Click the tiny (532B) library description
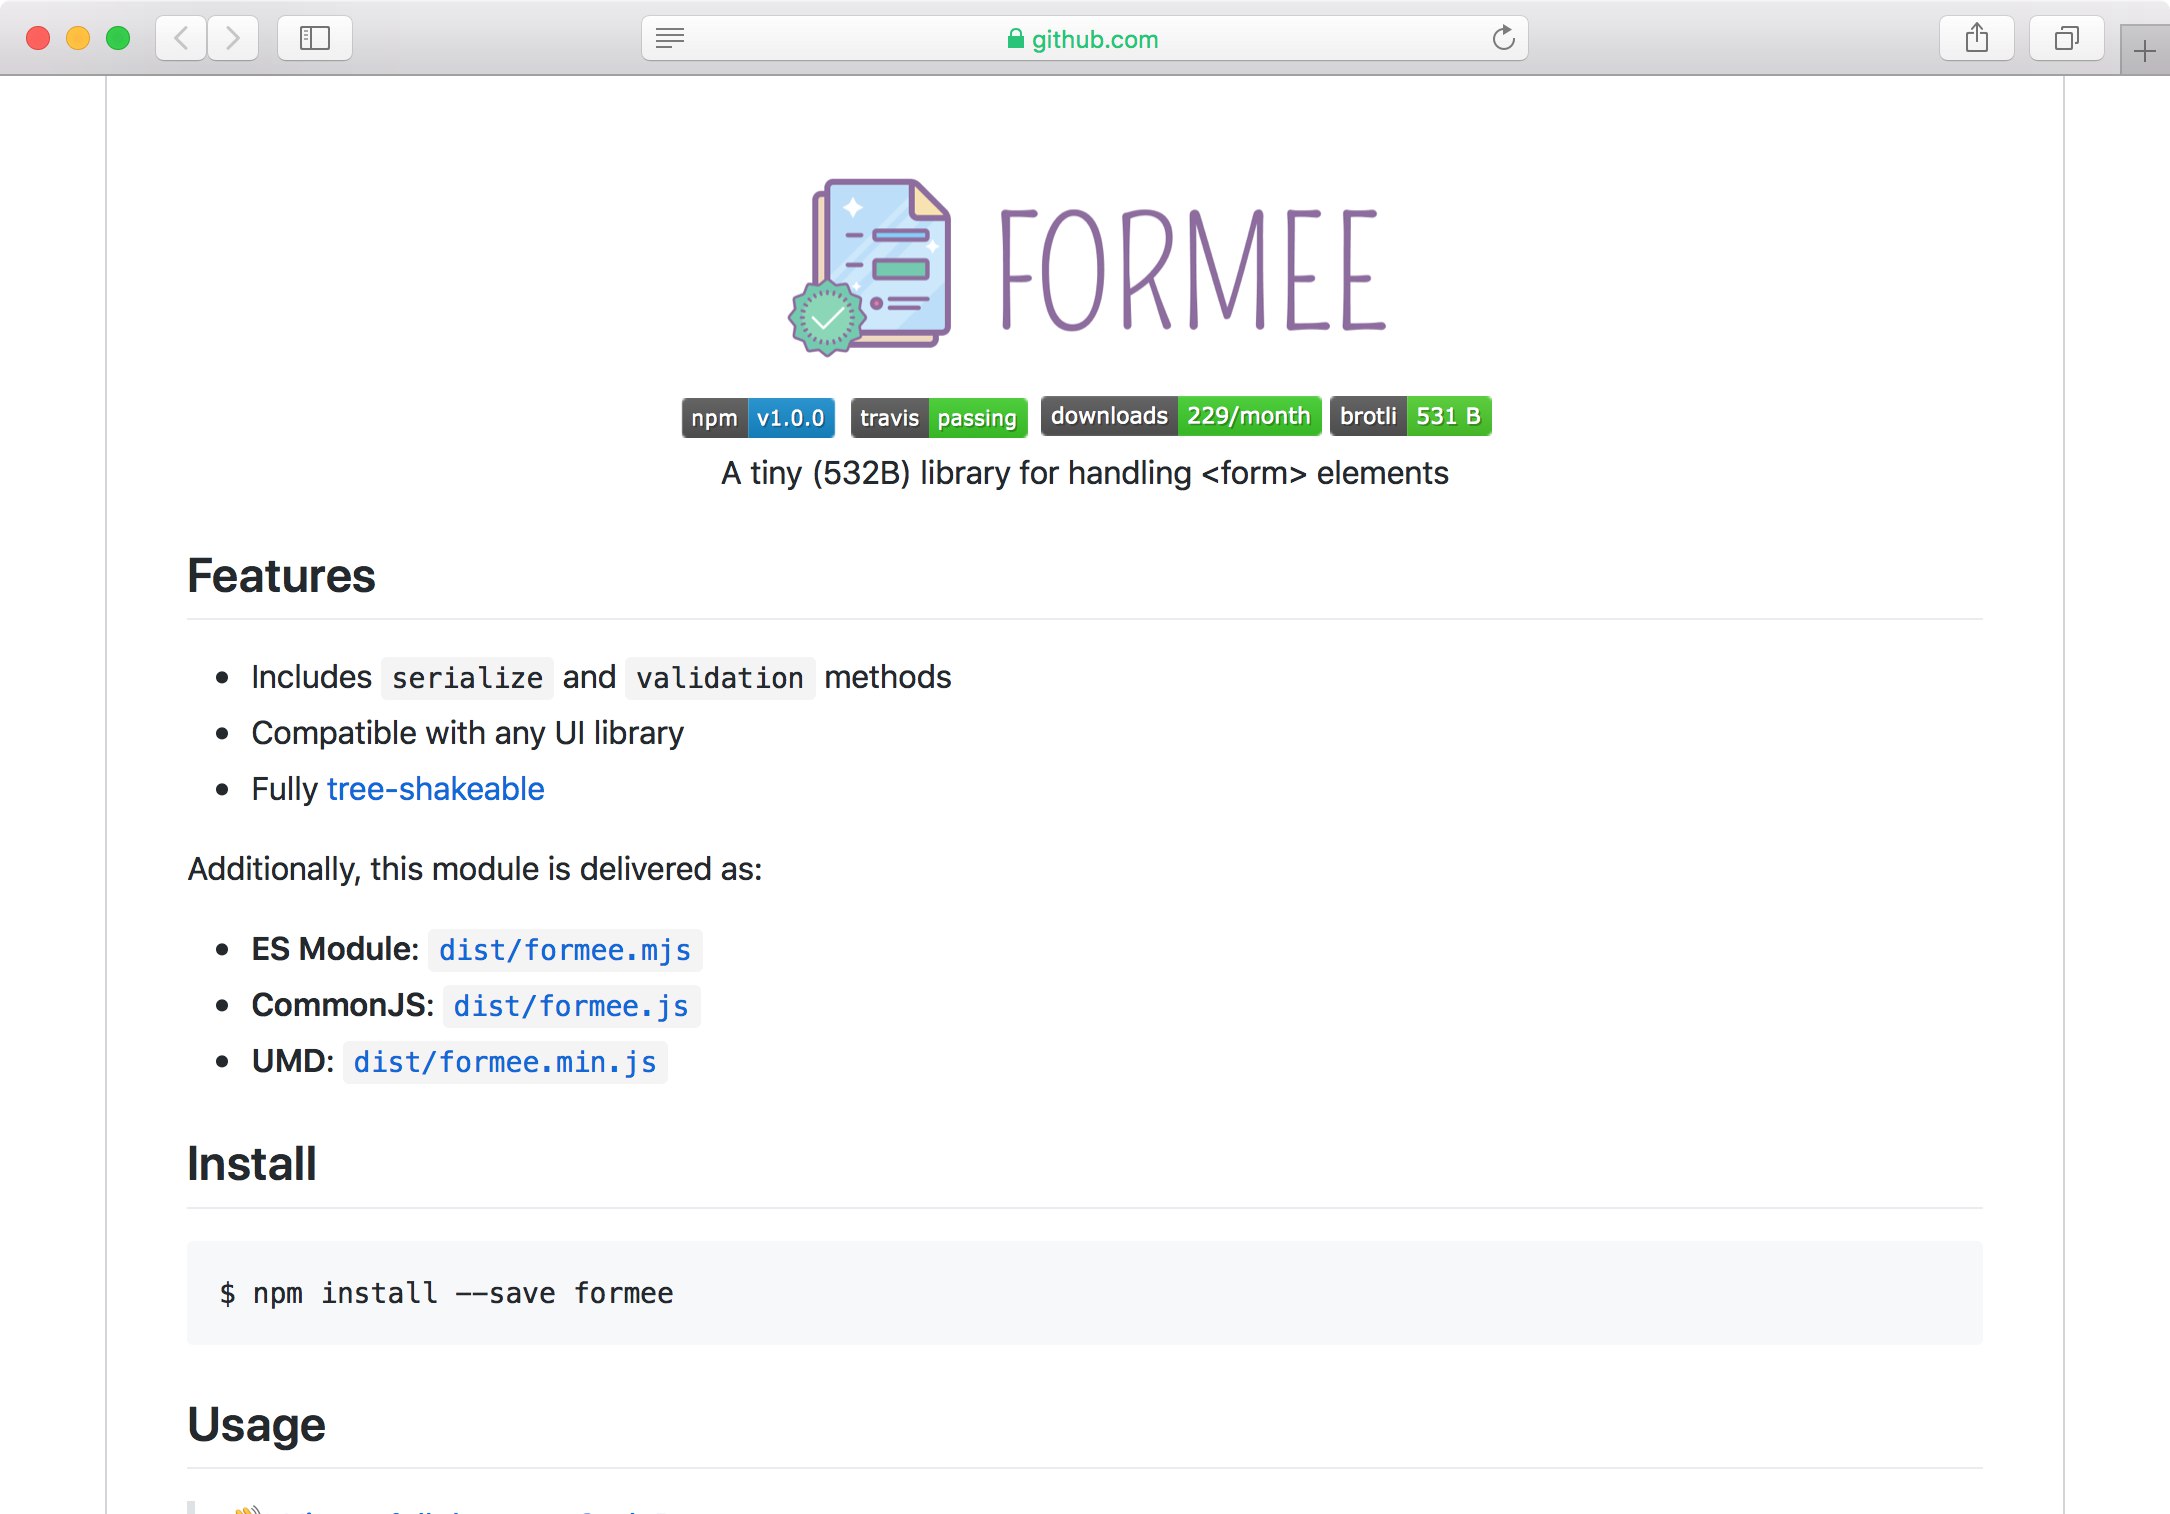This screenshot has height=1514, width=2170. coord(1085,473)
